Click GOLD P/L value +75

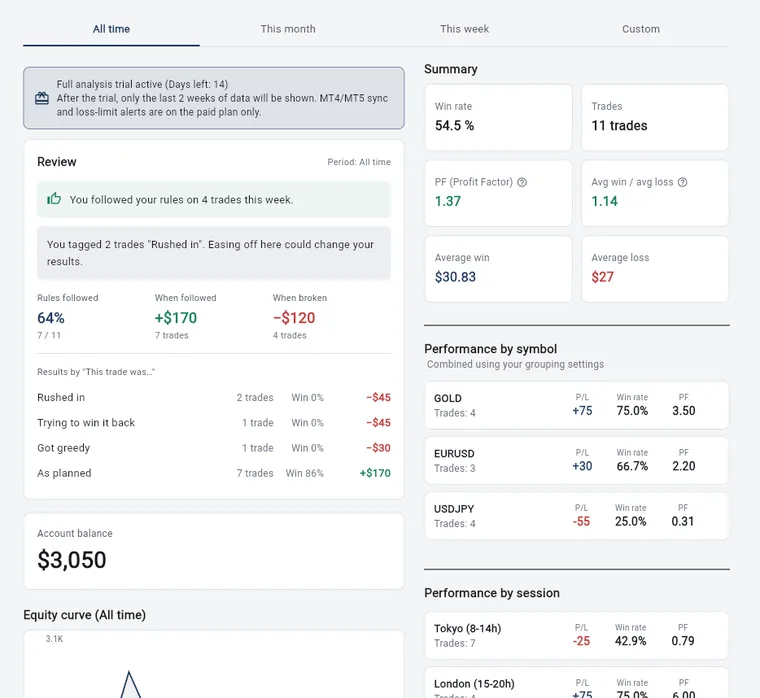[x=582, y=411]
